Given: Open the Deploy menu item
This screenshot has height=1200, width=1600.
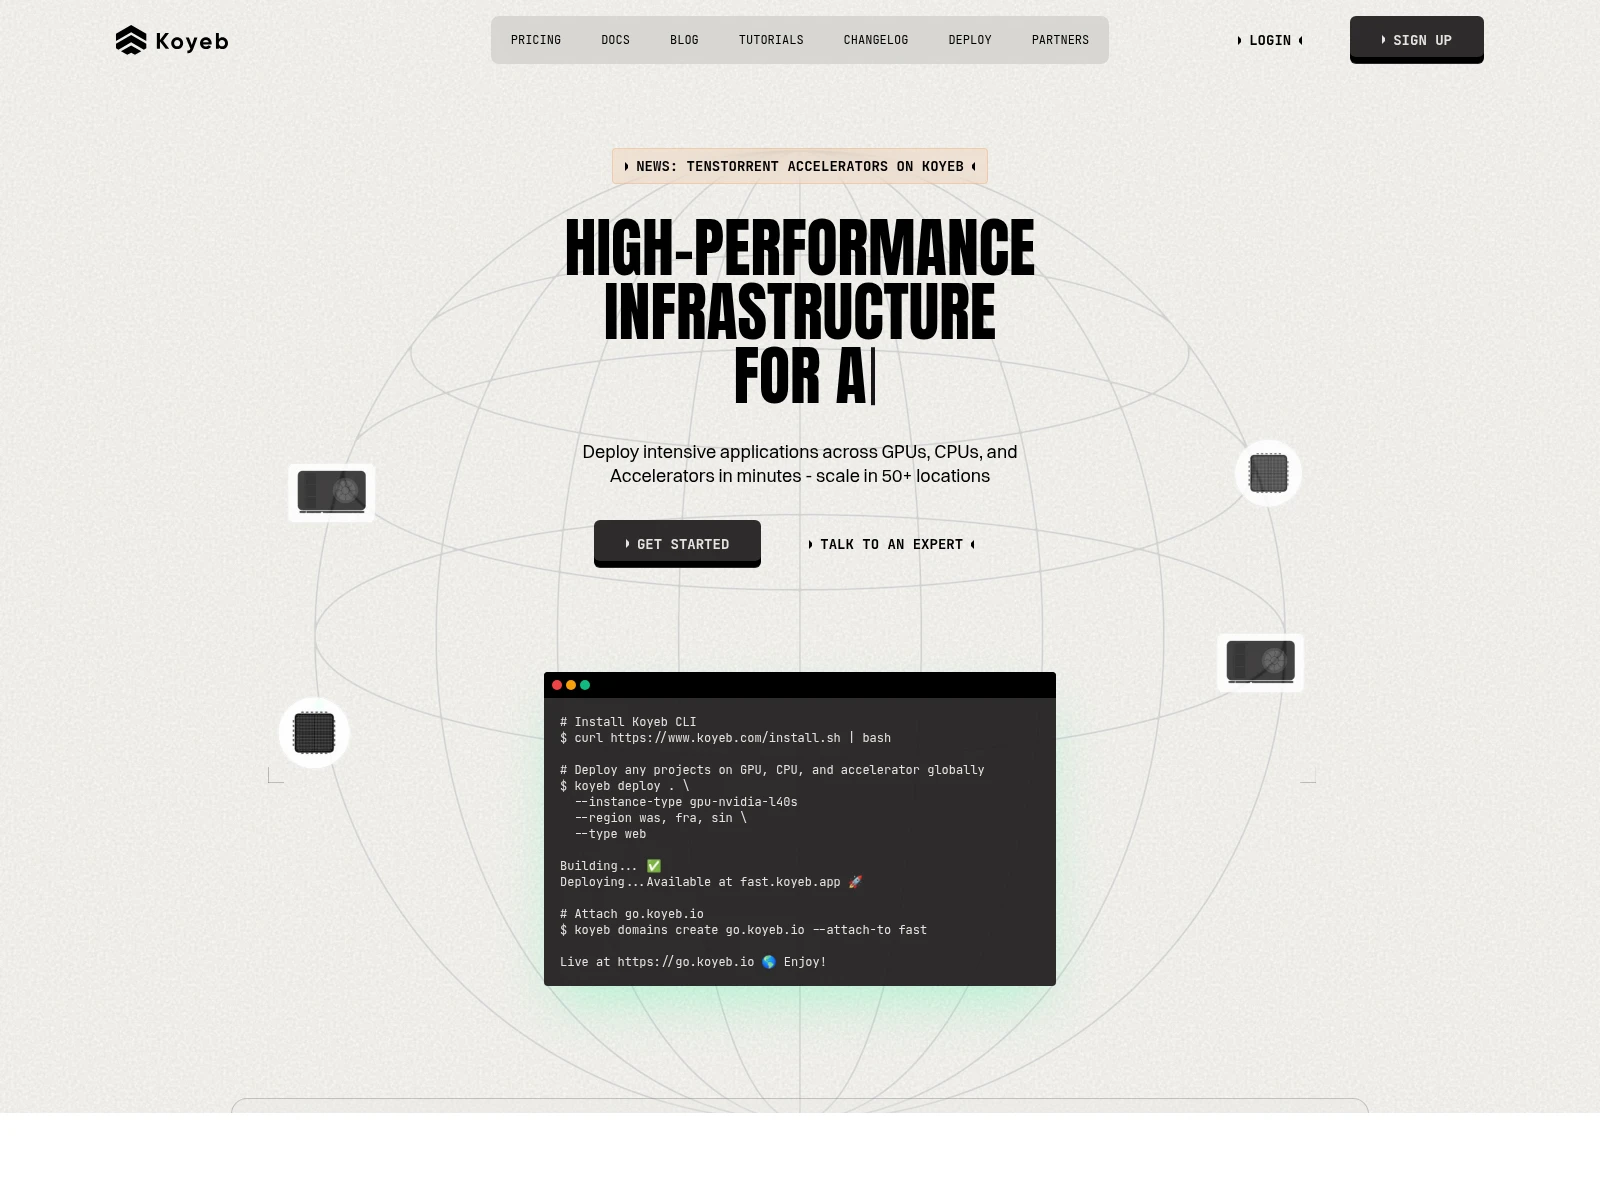Looking at the screenshot, I should pyautogui.click(x=970, y=40).
